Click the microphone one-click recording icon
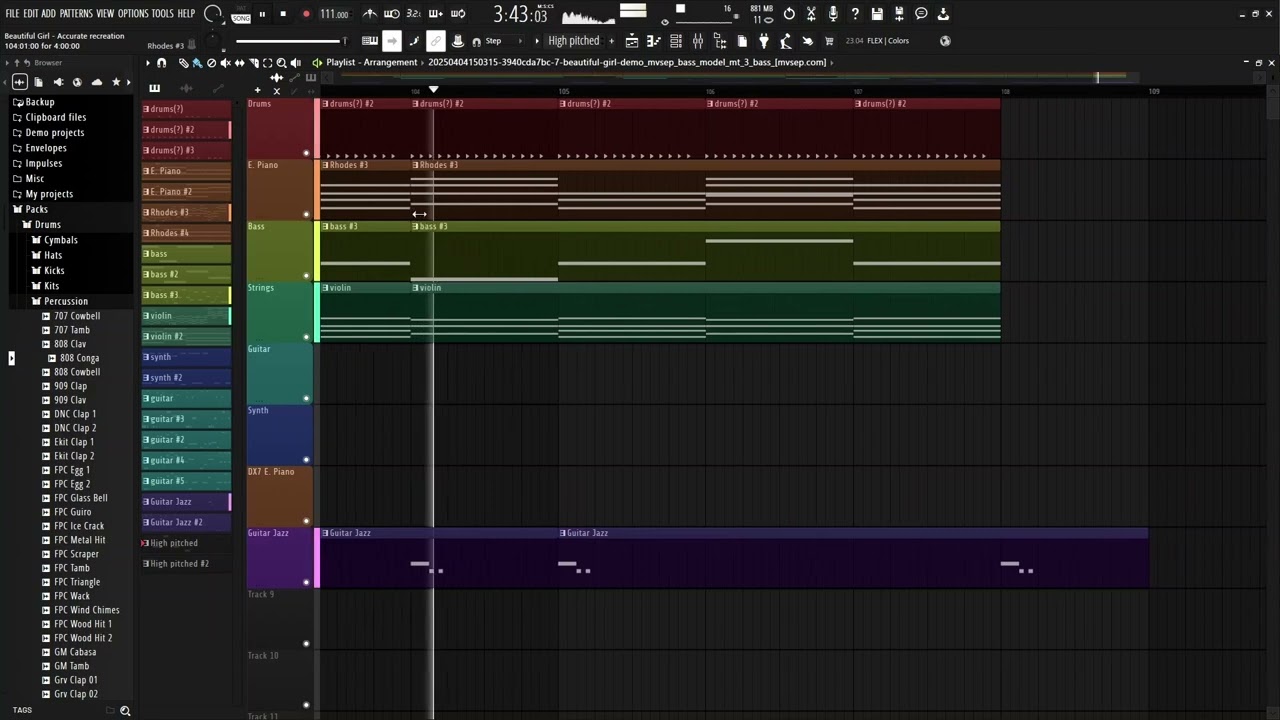 pyautogui.click(x=833, y=14)
